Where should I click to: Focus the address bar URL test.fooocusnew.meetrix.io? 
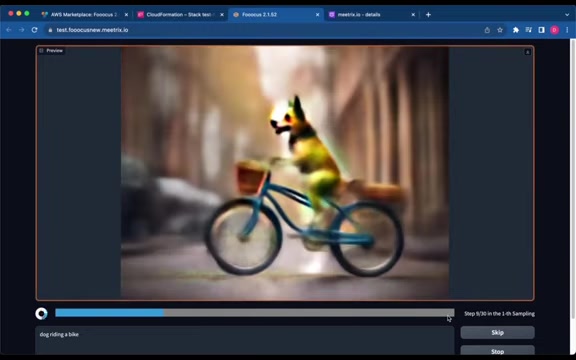pos(92,30)
